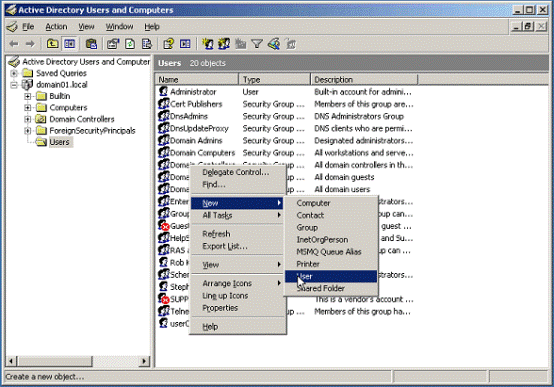554x387 pixels.
Task: Select the Domain Computers row
Action: [x=286, y=153]
